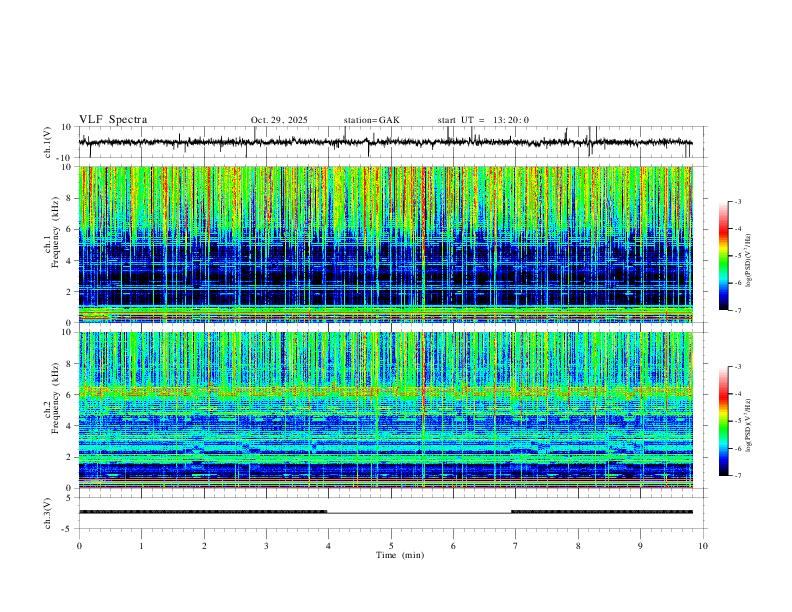This screenshot has height=612, width=792.
Task: Click time axis tick label '0'
Action: [x=79, y=546]
